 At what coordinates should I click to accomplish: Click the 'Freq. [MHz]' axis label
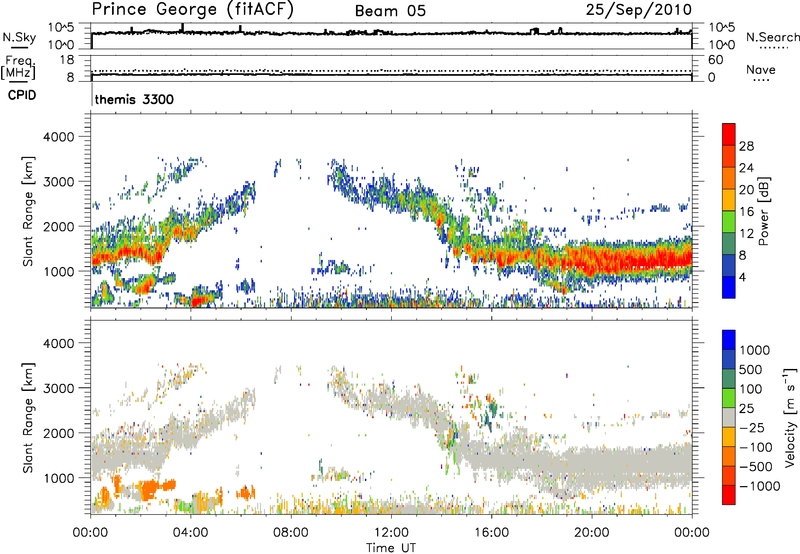tap(19, 68)
